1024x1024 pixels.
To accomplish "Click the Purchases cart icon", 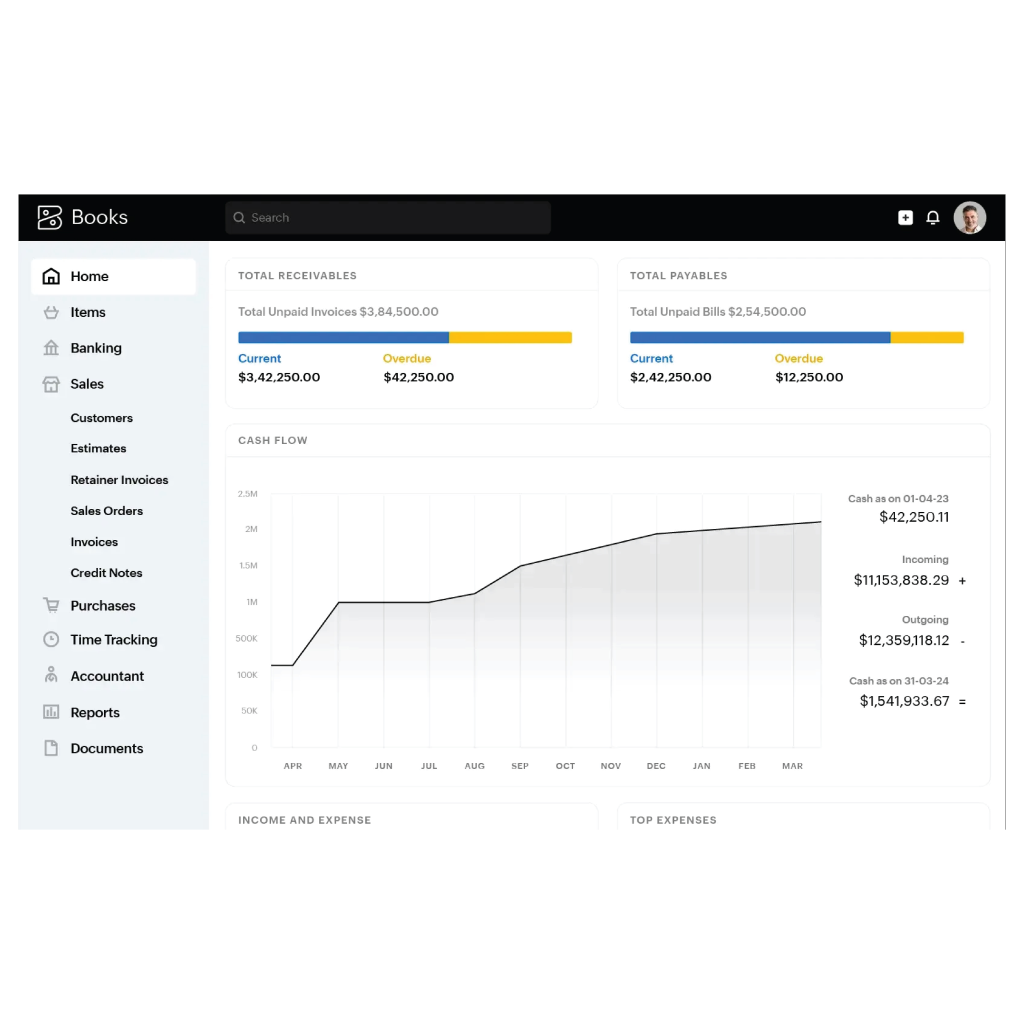I will [51, 605].
